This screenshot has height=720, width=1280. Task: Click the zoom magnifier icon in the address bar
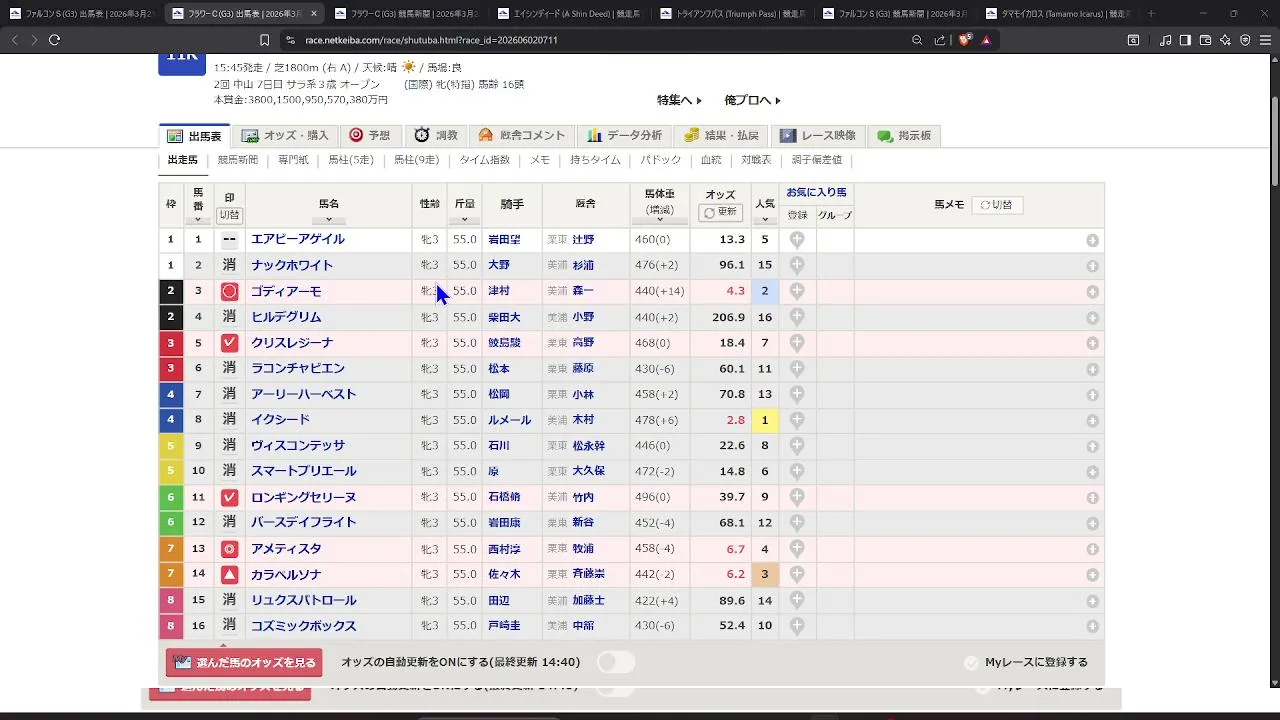917,40
